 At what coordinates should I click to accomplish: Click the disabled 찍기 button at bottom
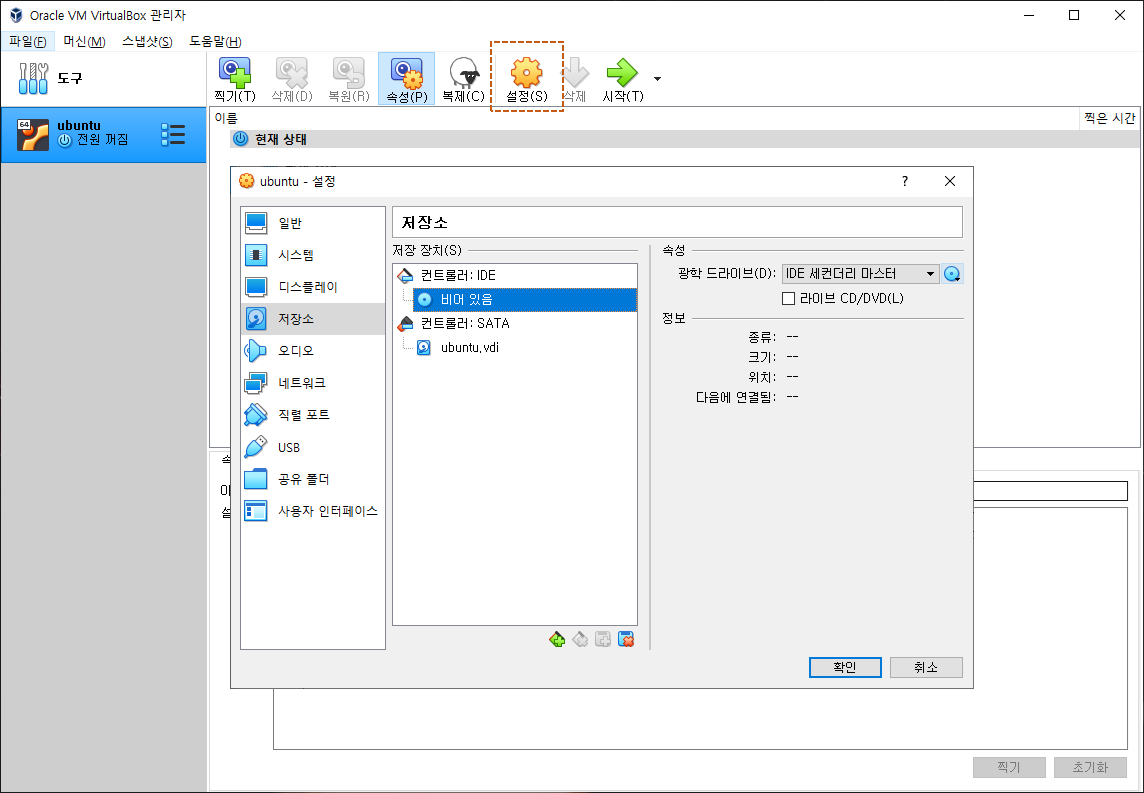pyautogui.click(x=1009, y=767)
